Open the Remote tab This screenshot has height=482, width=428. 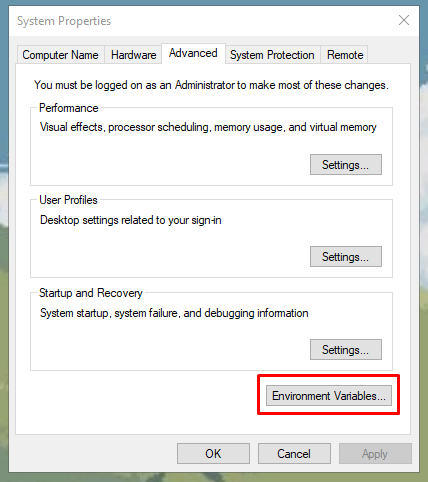[x=345, y=55]
